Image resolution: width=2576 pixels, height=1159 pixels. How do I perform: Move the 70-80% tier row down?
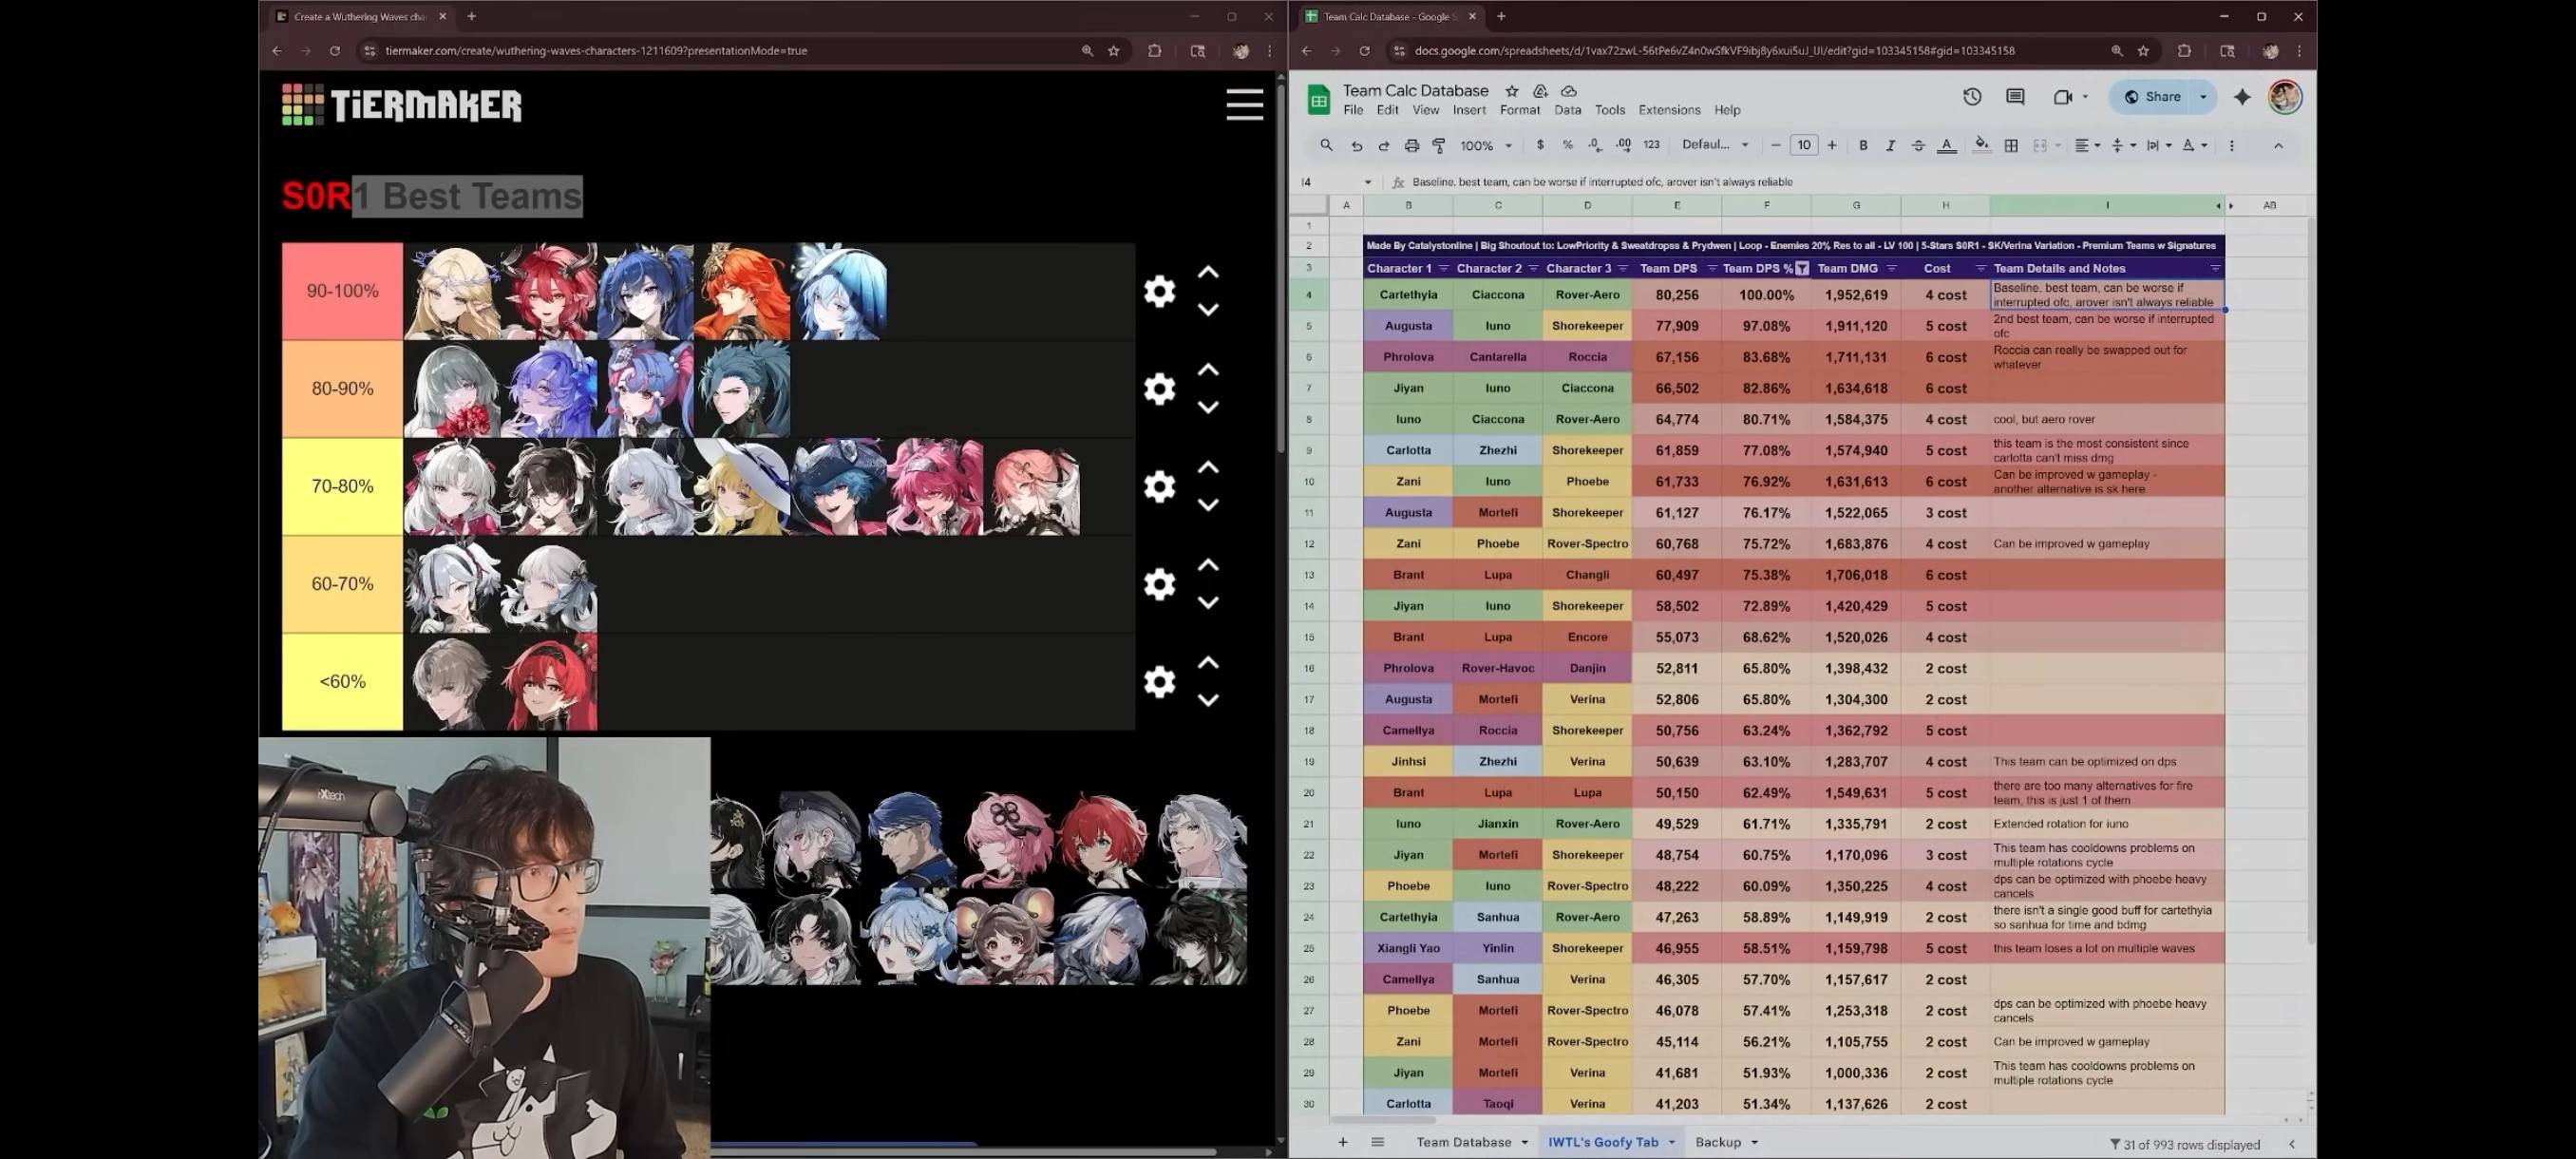pyautogui.click(x=1208, y=505)
